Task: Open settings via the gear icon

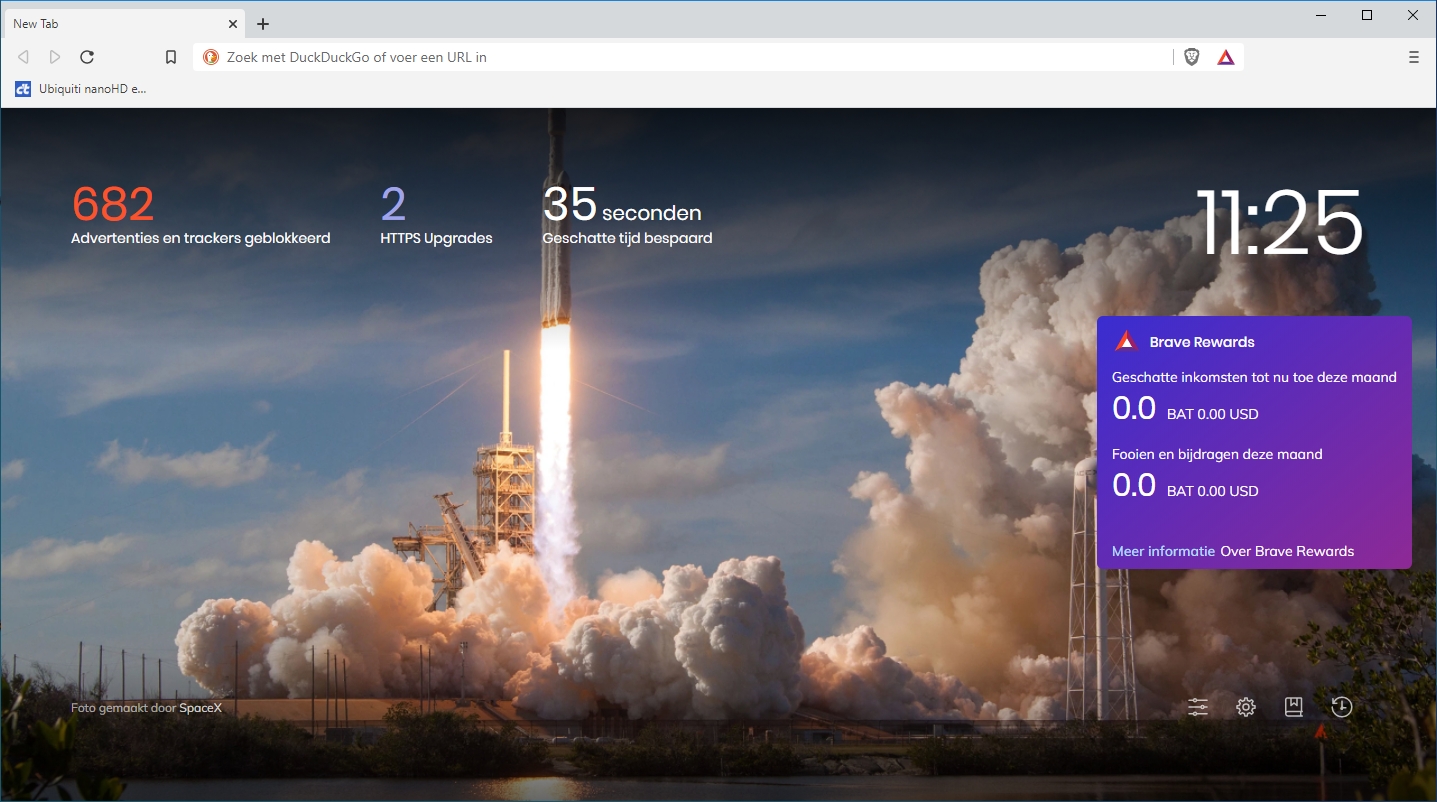Action: click(1245, 707)
